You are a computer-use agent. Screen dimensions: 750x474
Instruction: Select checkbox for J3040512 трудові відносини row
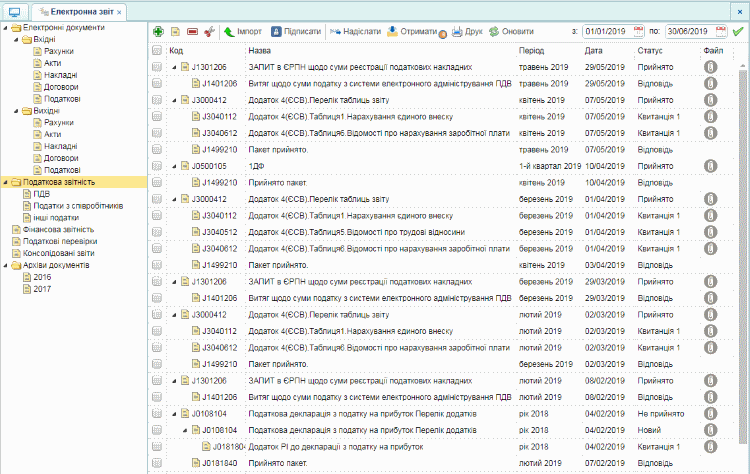pyautogui.click(x=157, y=232)
